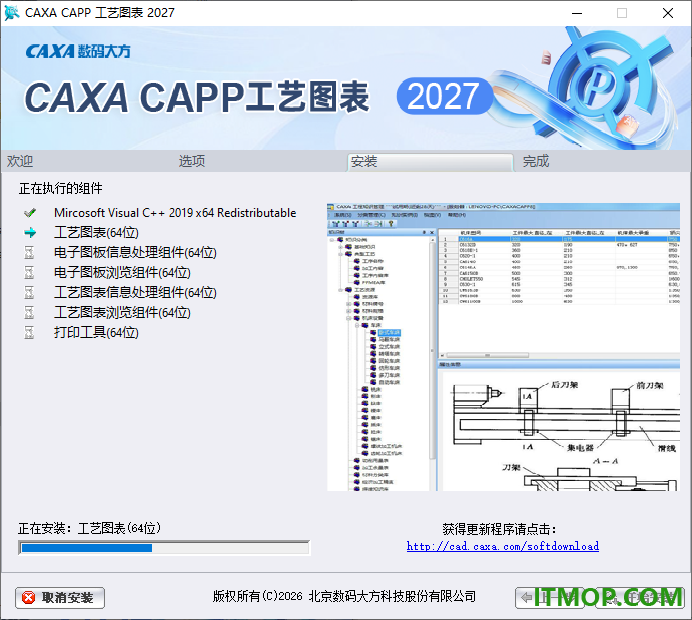This screenshot has height=620, width=692.
Task: Click hourglass icon beside 电子图板信息处理组件(64位)
Action: click(x=29, y=252)
